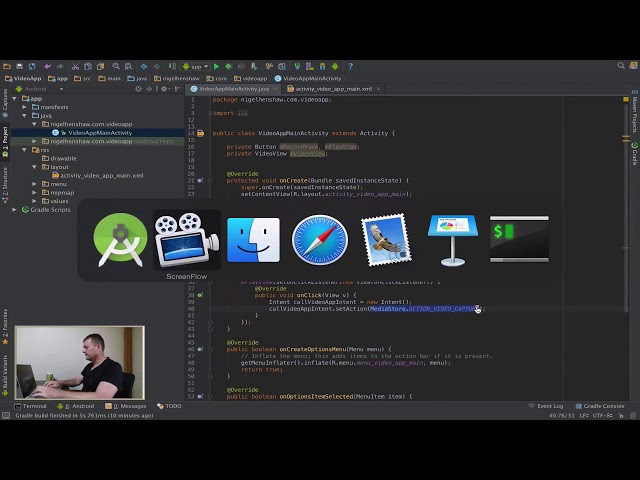The width and height of the screenshot is (640, 480).
Task: Select the videoapp breadcrumb folder
Action: (250, 78)
